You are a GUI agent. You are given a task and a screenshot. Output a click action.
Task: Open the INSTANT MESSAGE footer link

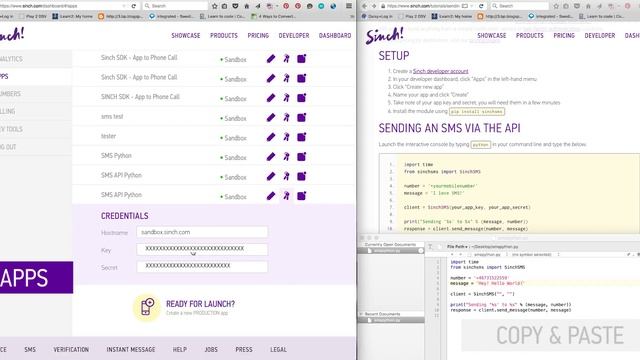(x=131, y=349)
